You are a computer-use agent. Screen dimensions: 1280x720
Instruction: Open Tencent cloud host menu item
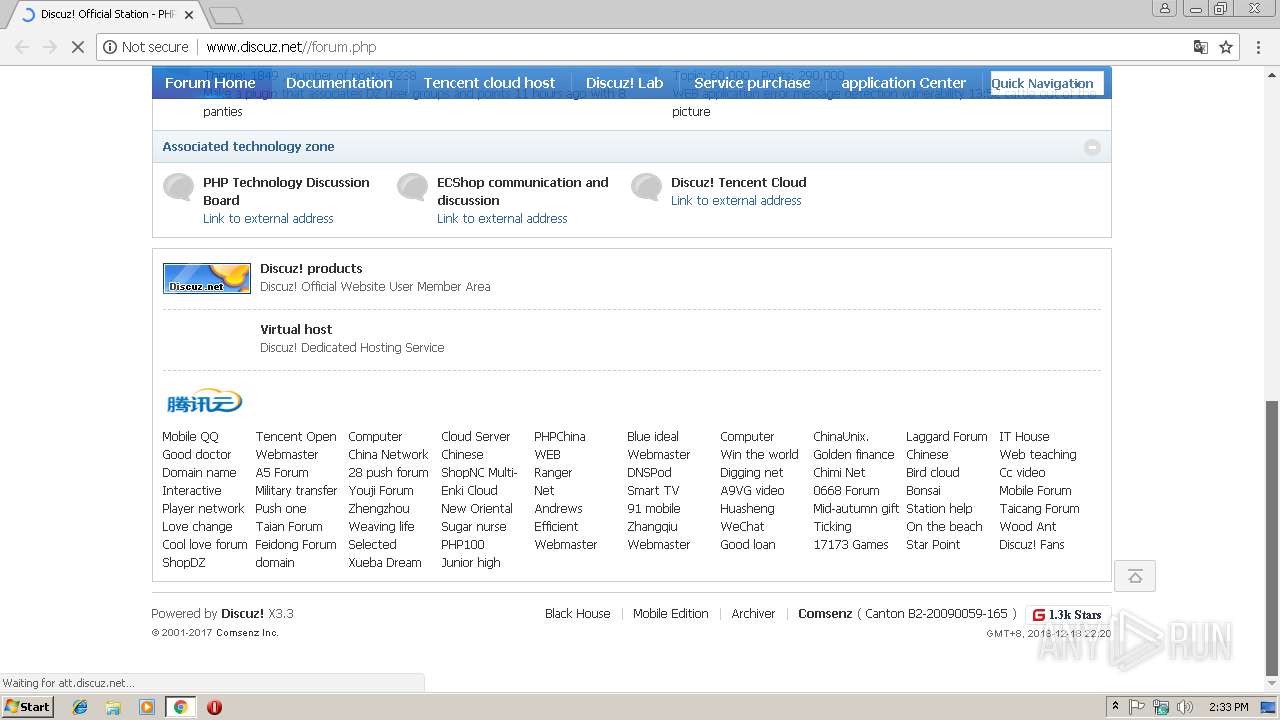(489, 83)
